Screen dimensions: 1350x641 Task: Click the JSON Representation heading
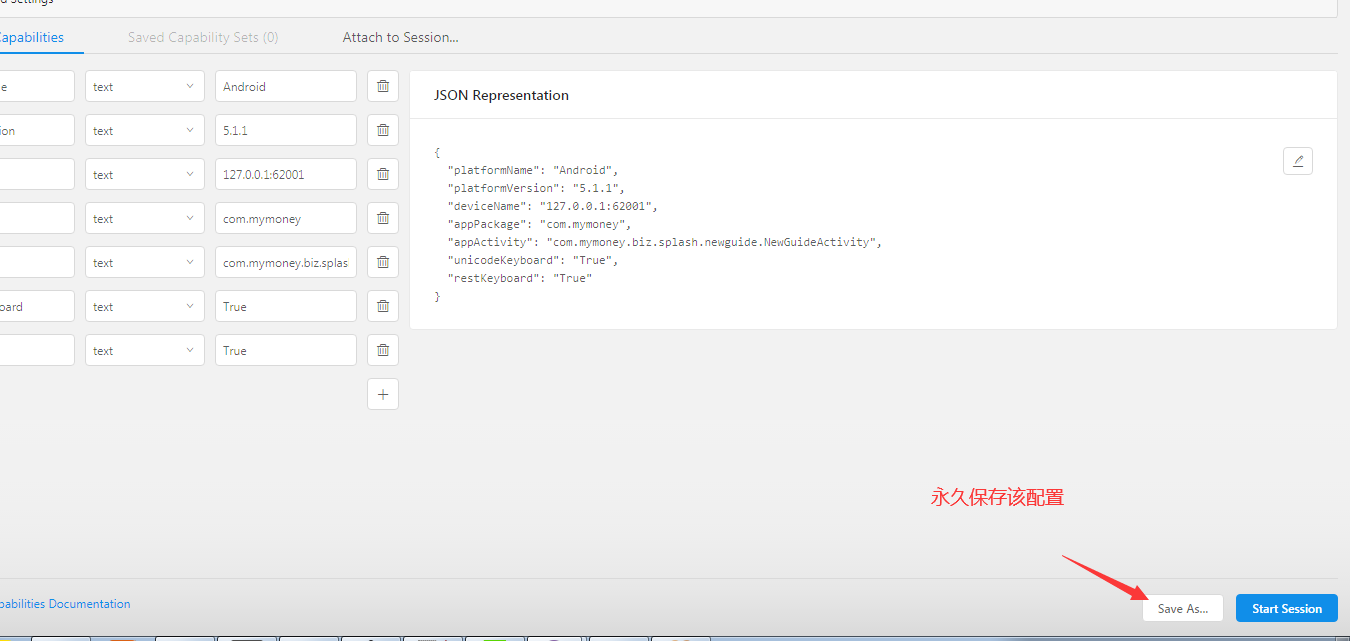501,95
